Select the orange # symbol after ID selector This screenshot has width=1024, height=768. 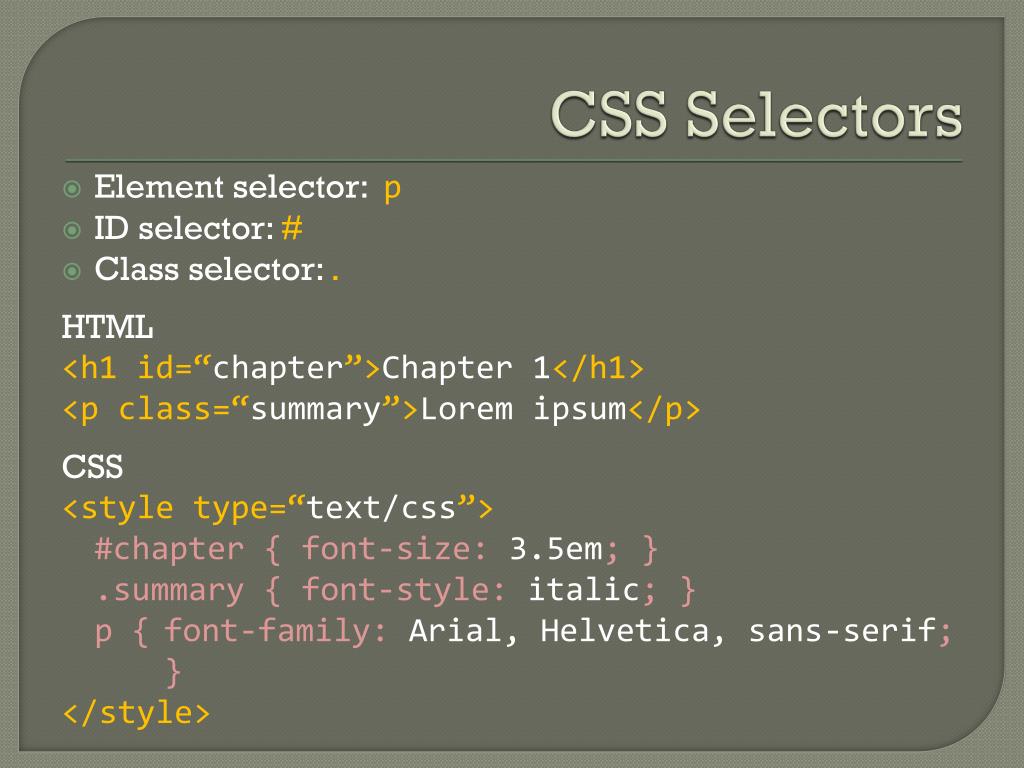click(292, 229)
